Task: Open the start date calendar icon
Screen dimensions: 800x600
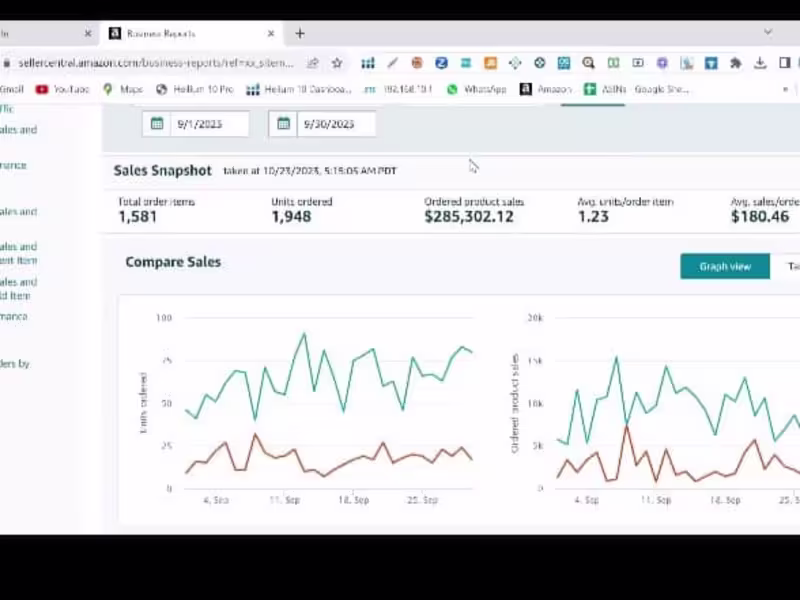Action: click(x=157, y=123)
